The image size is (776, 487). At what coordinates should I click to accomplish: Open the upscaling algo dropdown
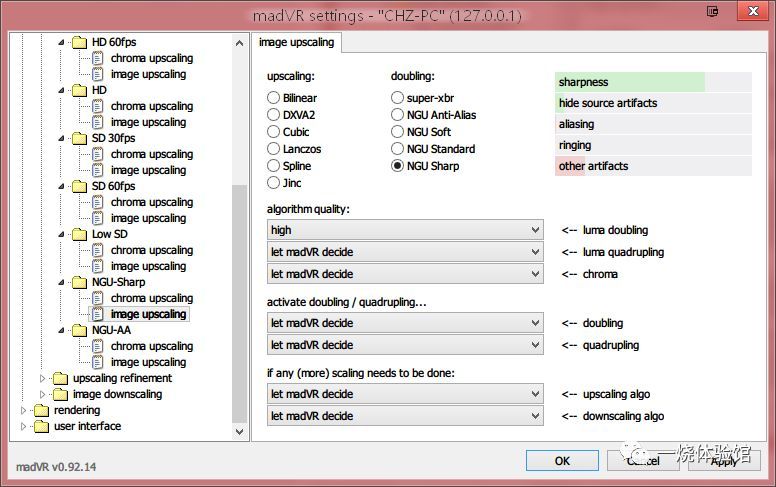405,394
